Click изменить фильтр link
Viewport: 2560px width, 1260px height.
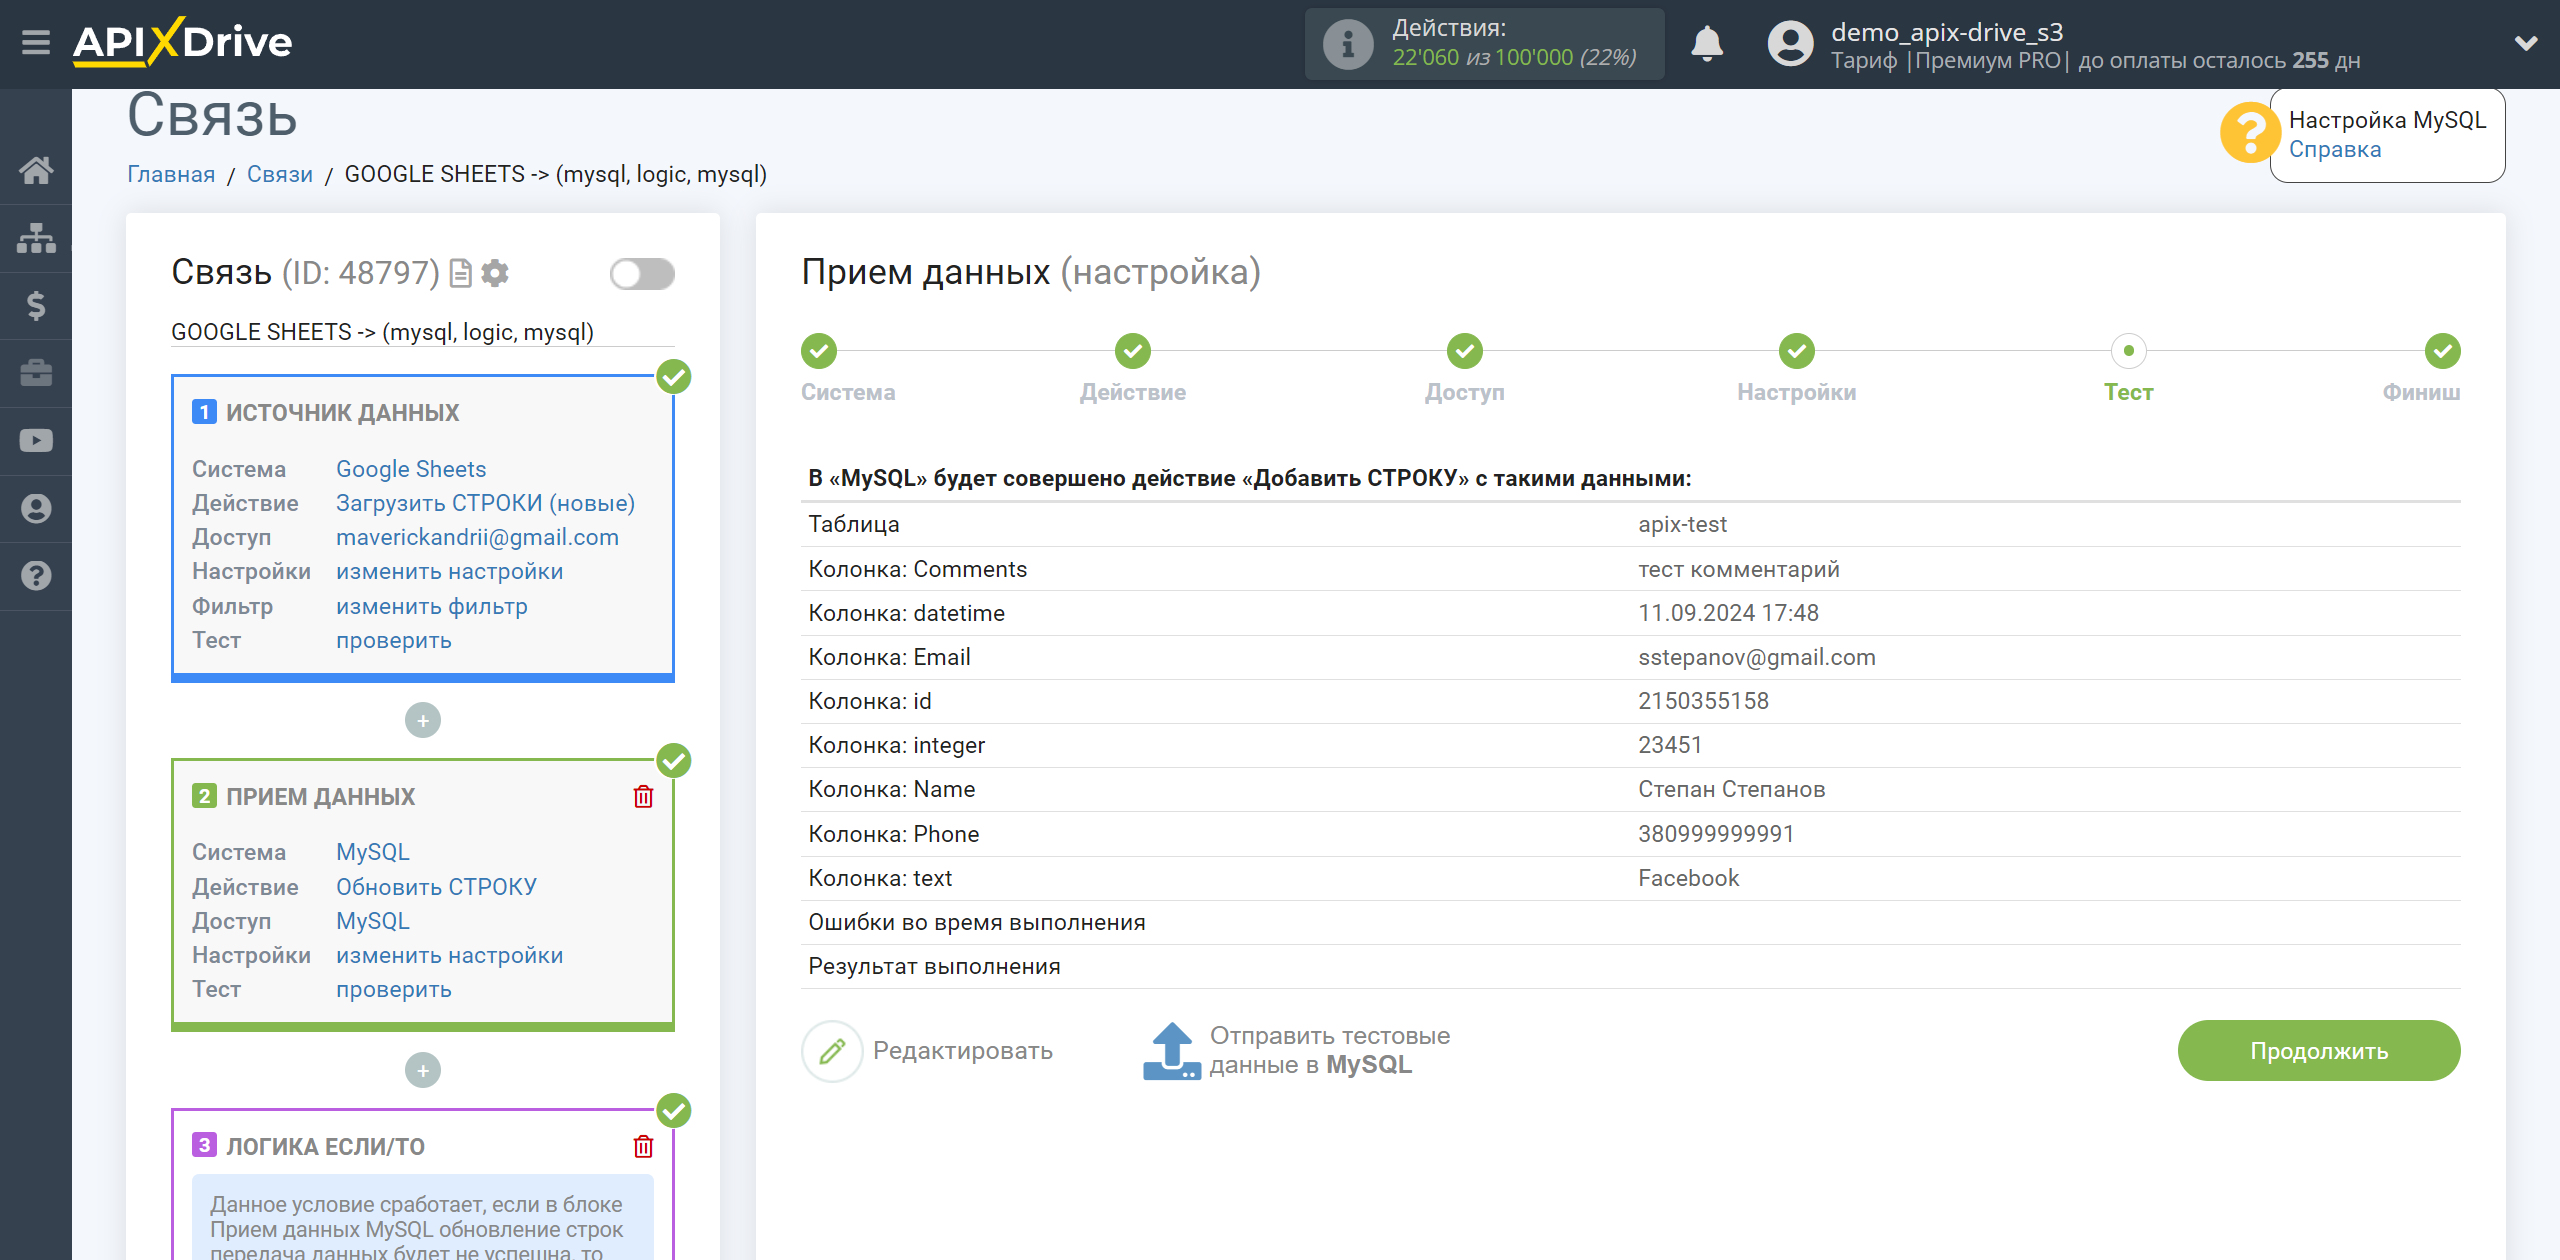[432, 606]
